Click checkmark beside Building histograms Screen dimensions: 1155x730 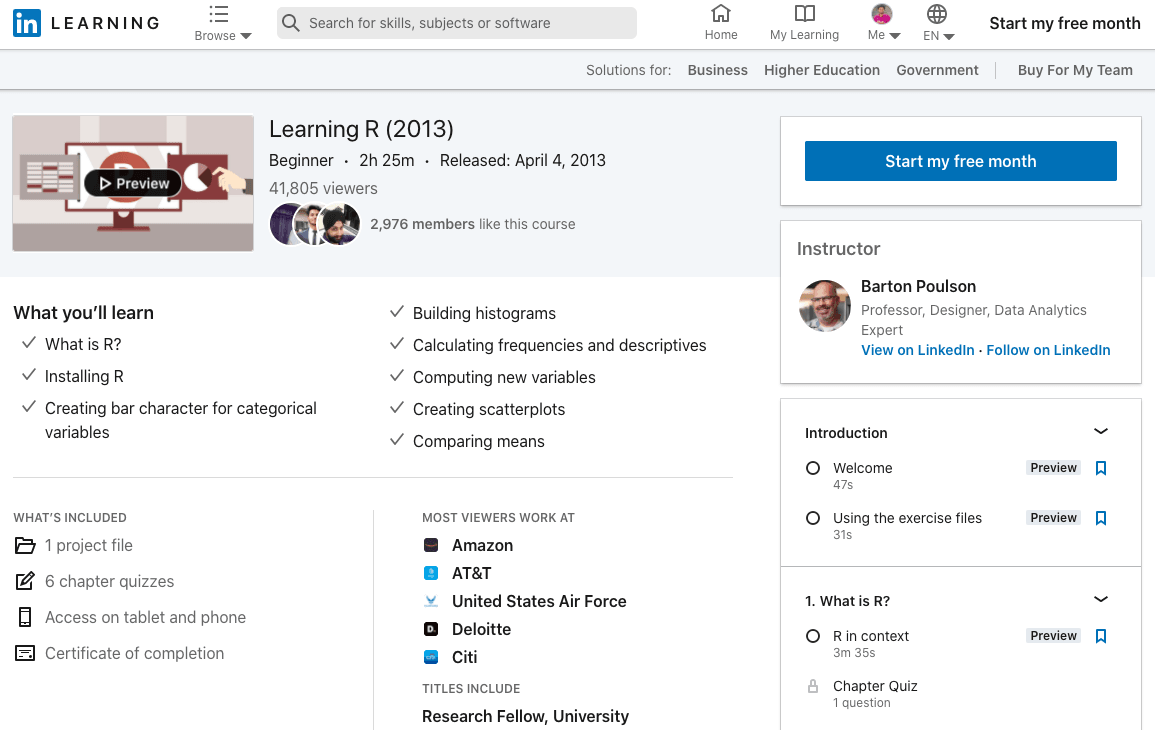pyautogui.click(x=397, y=312)
